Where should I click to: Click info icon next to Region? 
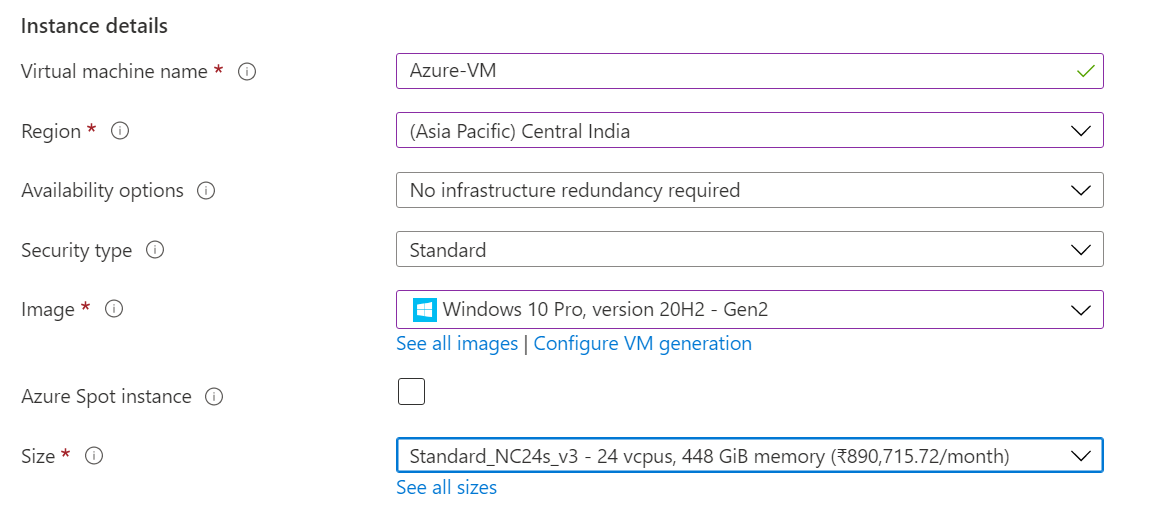click(120, 131)
